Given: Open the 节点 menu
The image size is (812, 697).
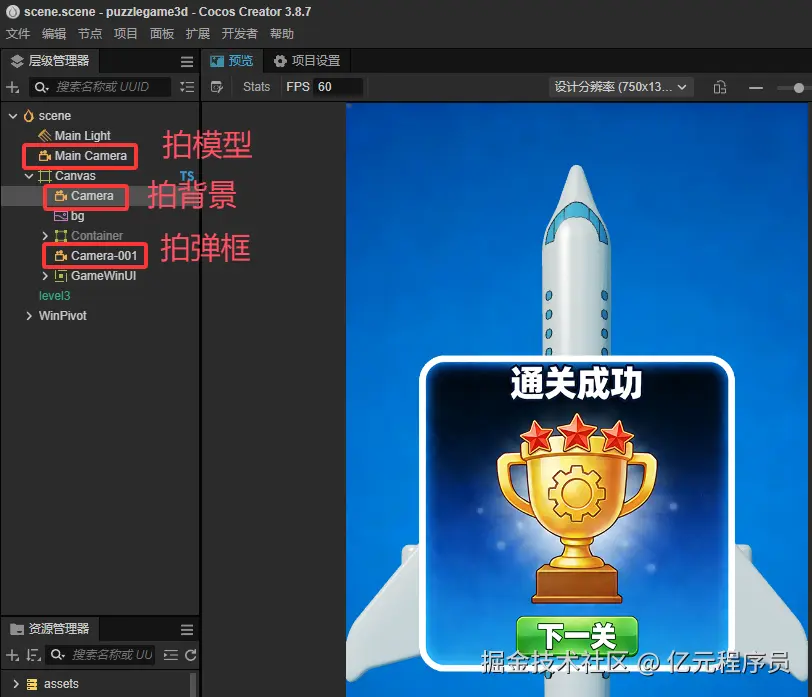Looking at the screenshot, I should tap(90, 34).
